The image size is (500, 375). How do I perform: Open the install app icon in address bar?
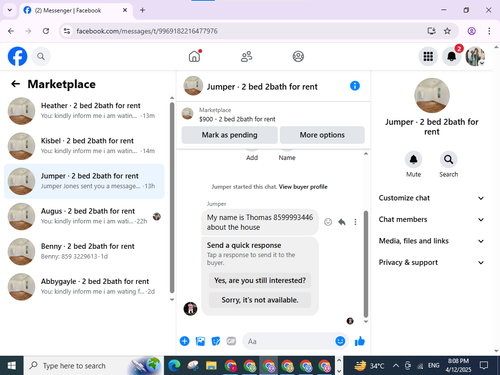point(431,31)
